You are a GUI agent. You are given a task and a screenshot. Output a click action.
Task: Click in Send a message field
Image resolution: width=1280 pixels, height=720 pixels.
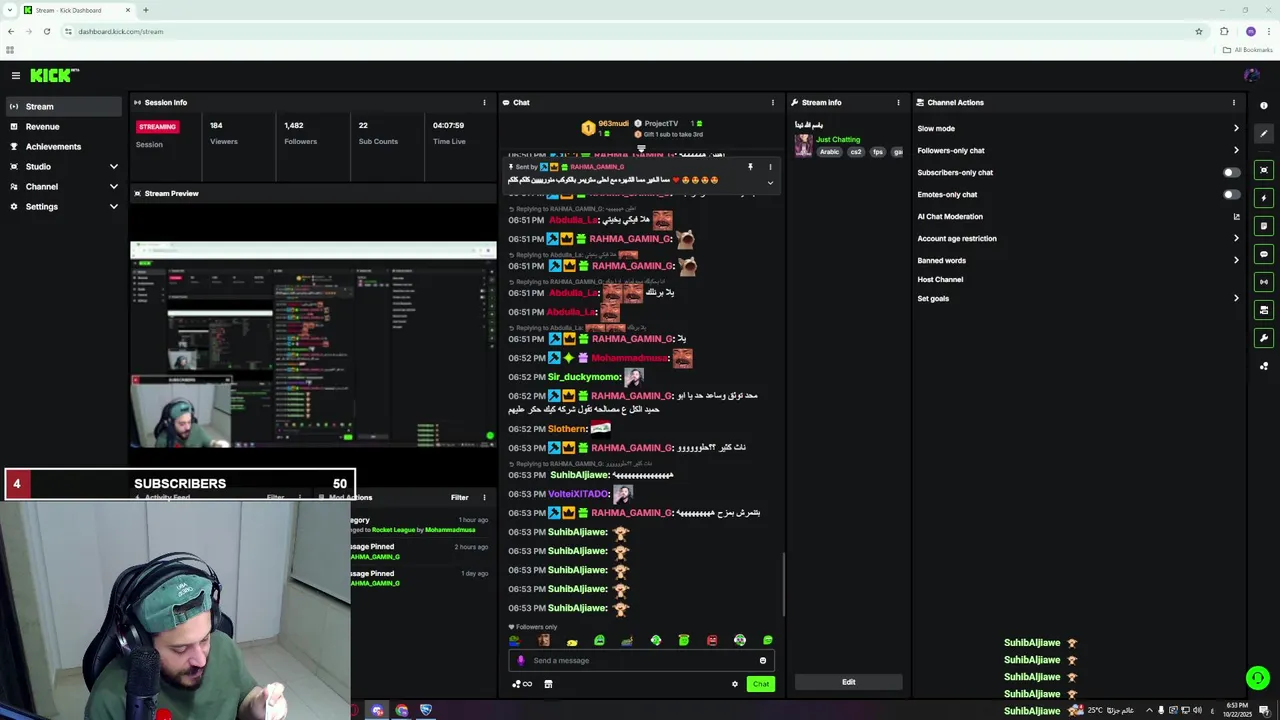641,660
